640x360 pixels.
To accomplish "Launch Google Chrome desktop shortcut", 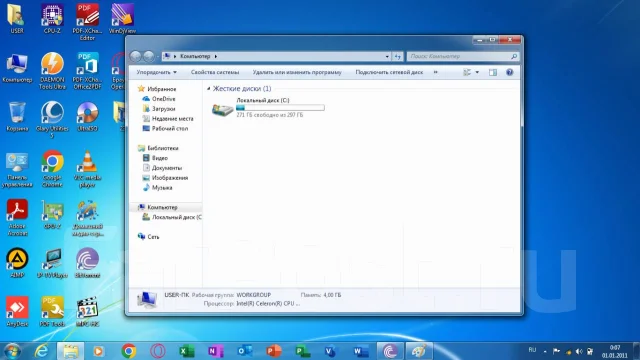I will click(x=52, y=169).
